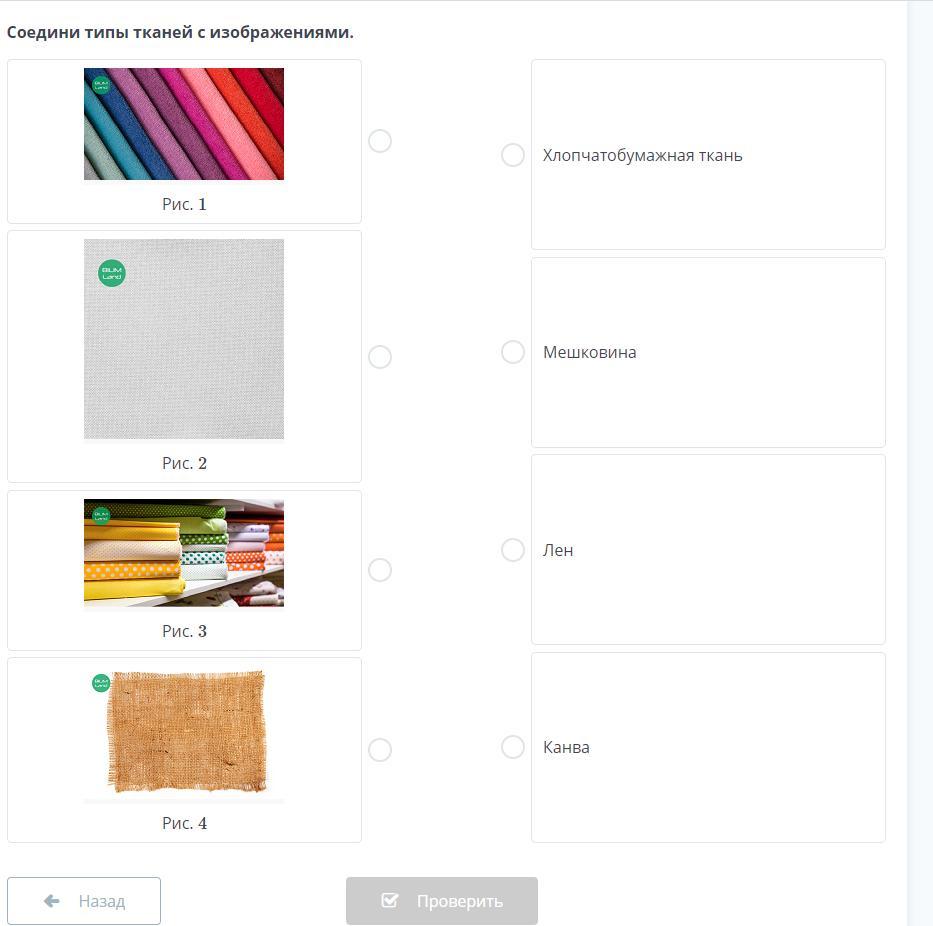Image resolution: width=933 pixels, height=926 pixels.
Task: Click the checkmark icon on Проверить
Action: tap(390, 901)
